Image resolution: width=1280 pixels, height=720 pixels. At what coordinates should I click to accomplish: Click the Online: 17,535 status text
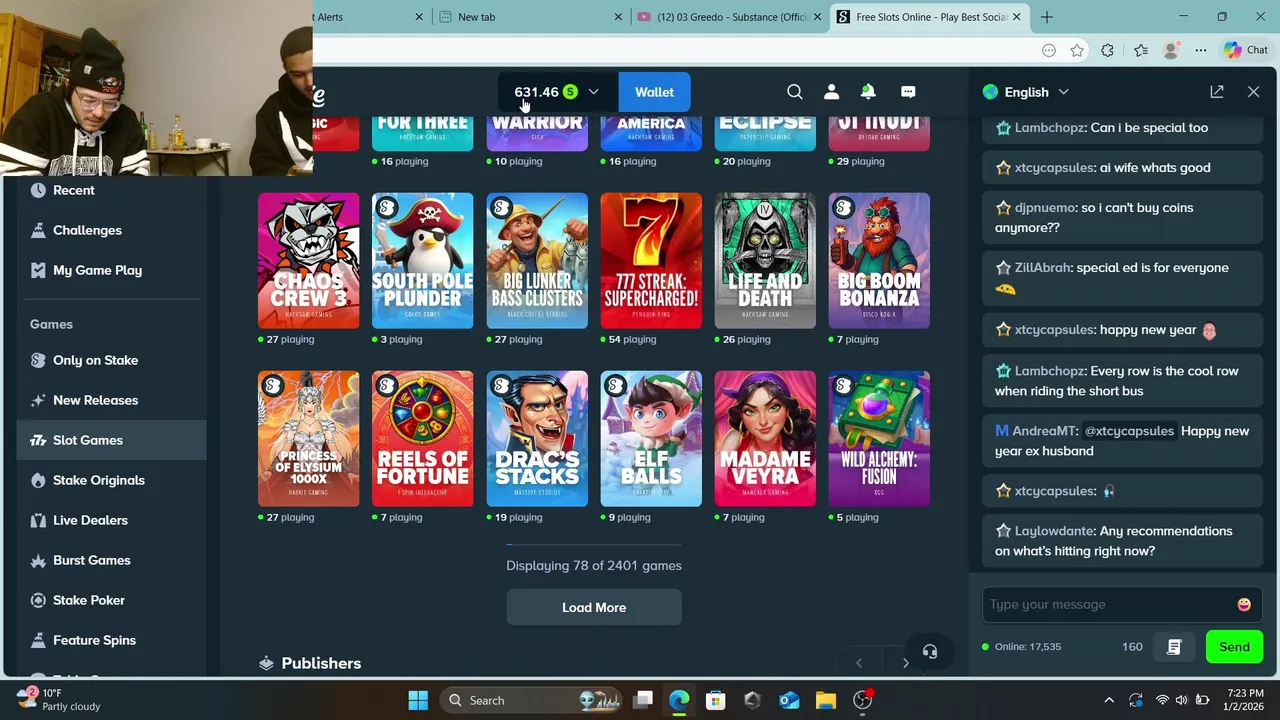point(1028,647)
